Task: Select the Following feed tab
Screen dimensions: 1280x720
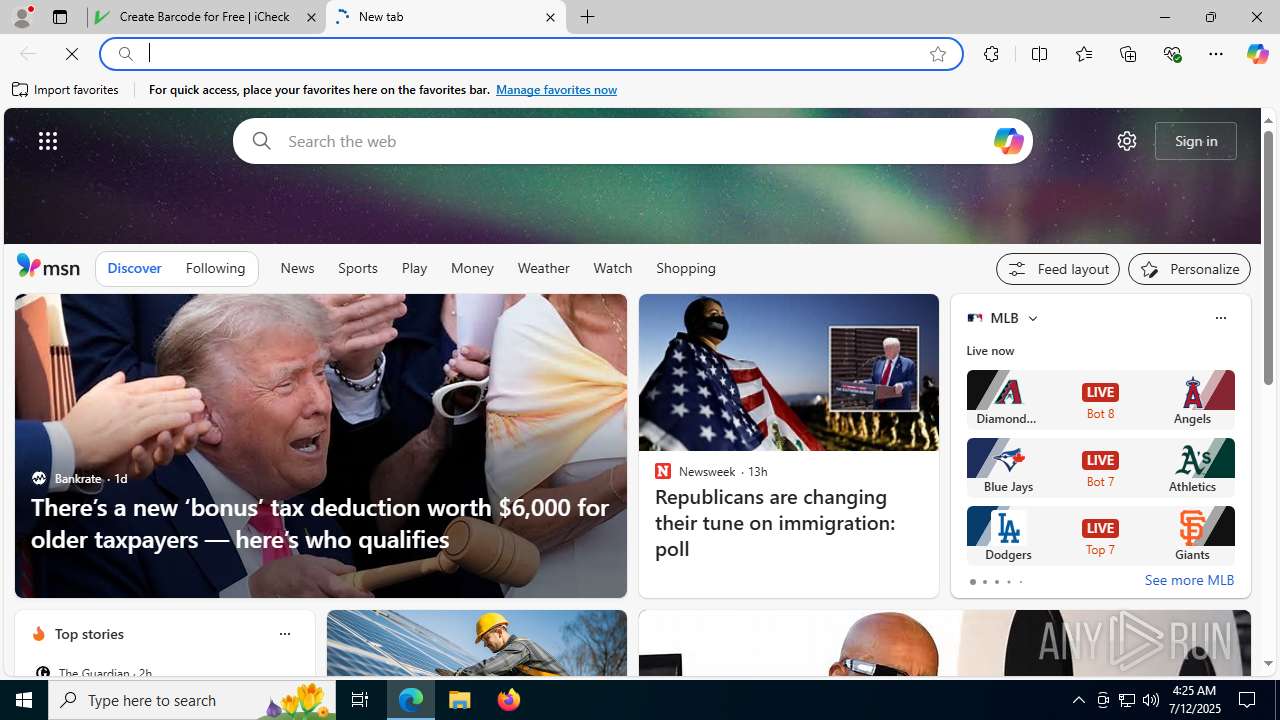Action: [x=215, y=268]
